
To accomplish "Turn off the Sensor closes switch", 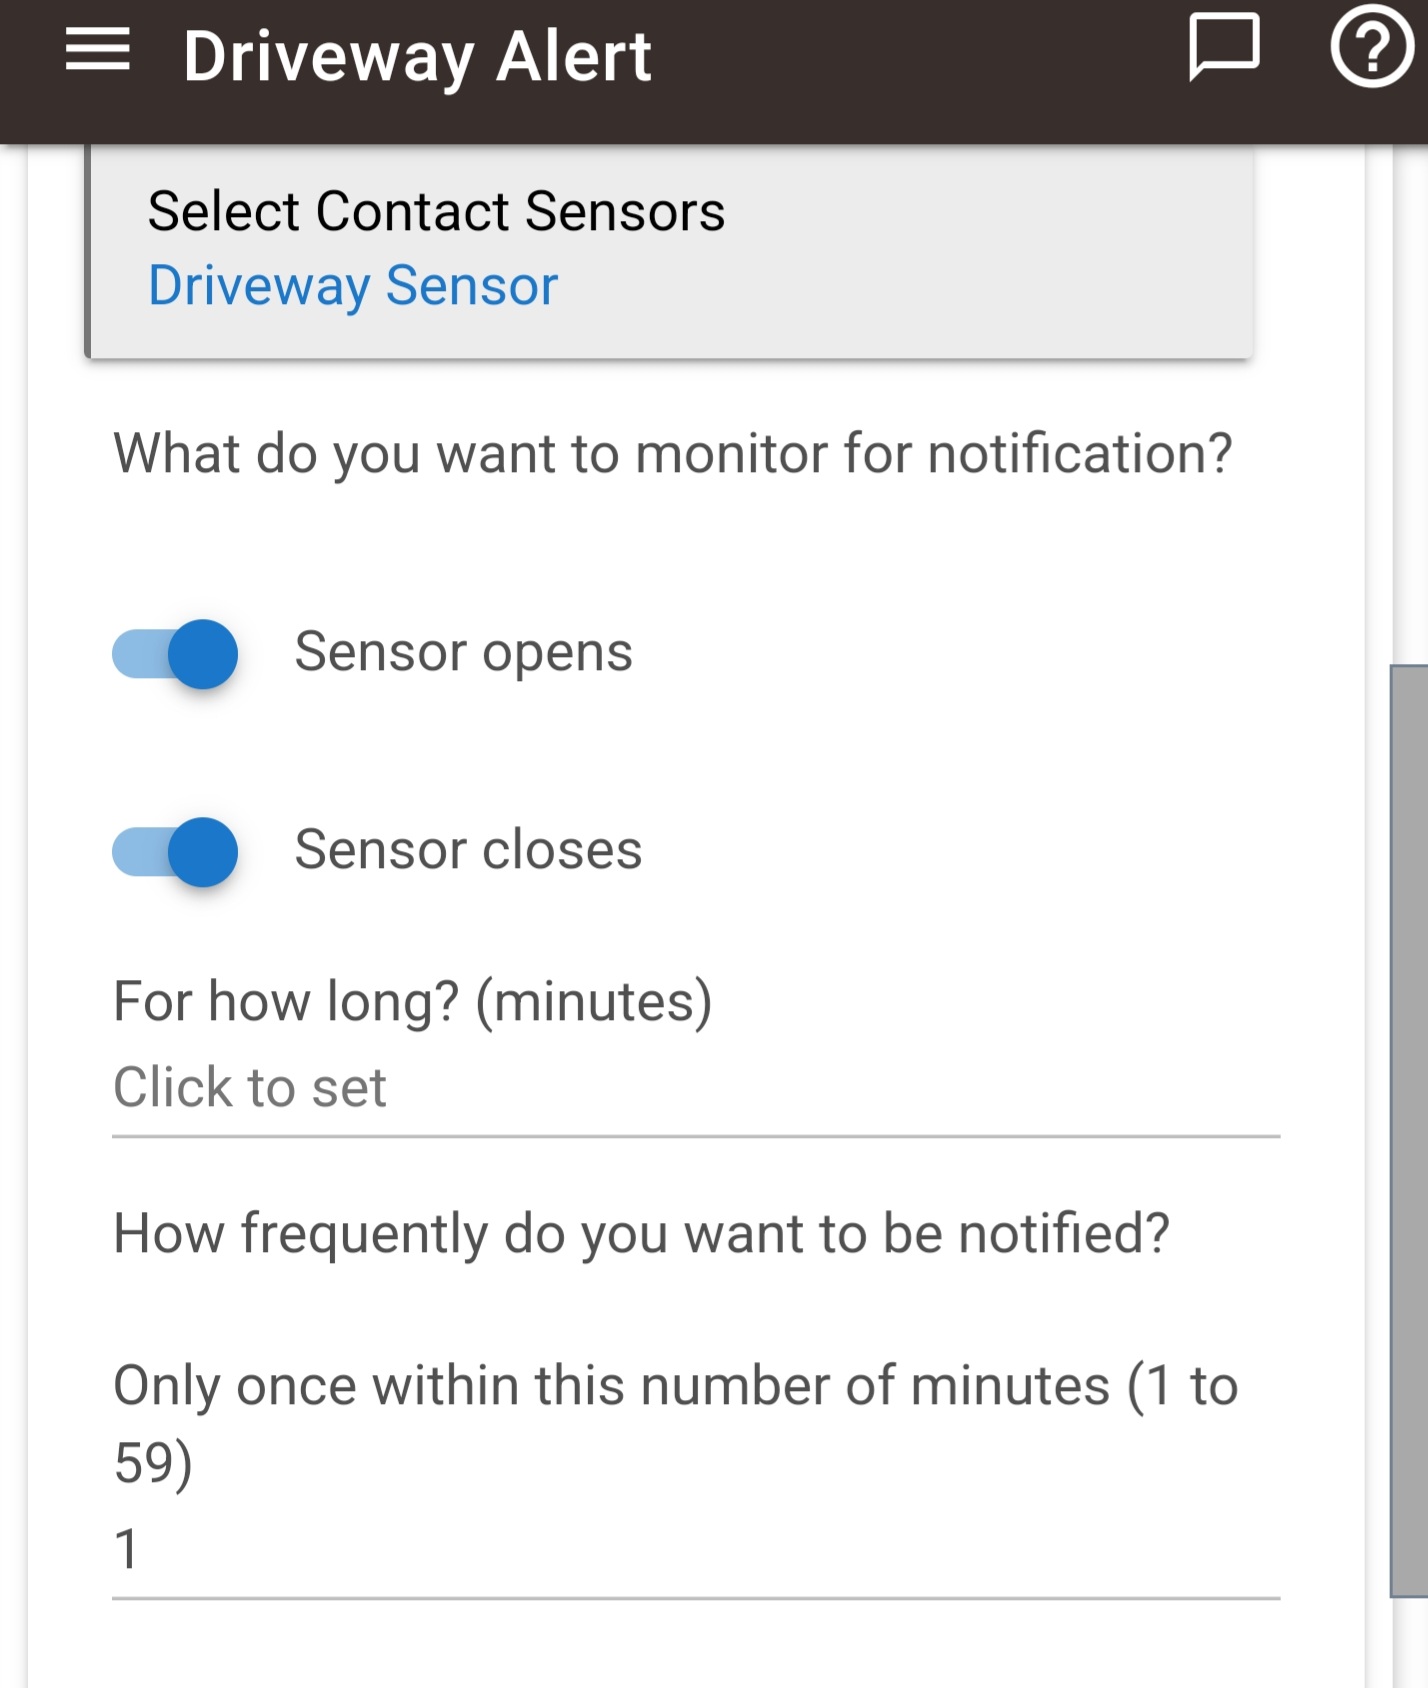I will pyautogui.click(x=175, y=852).
